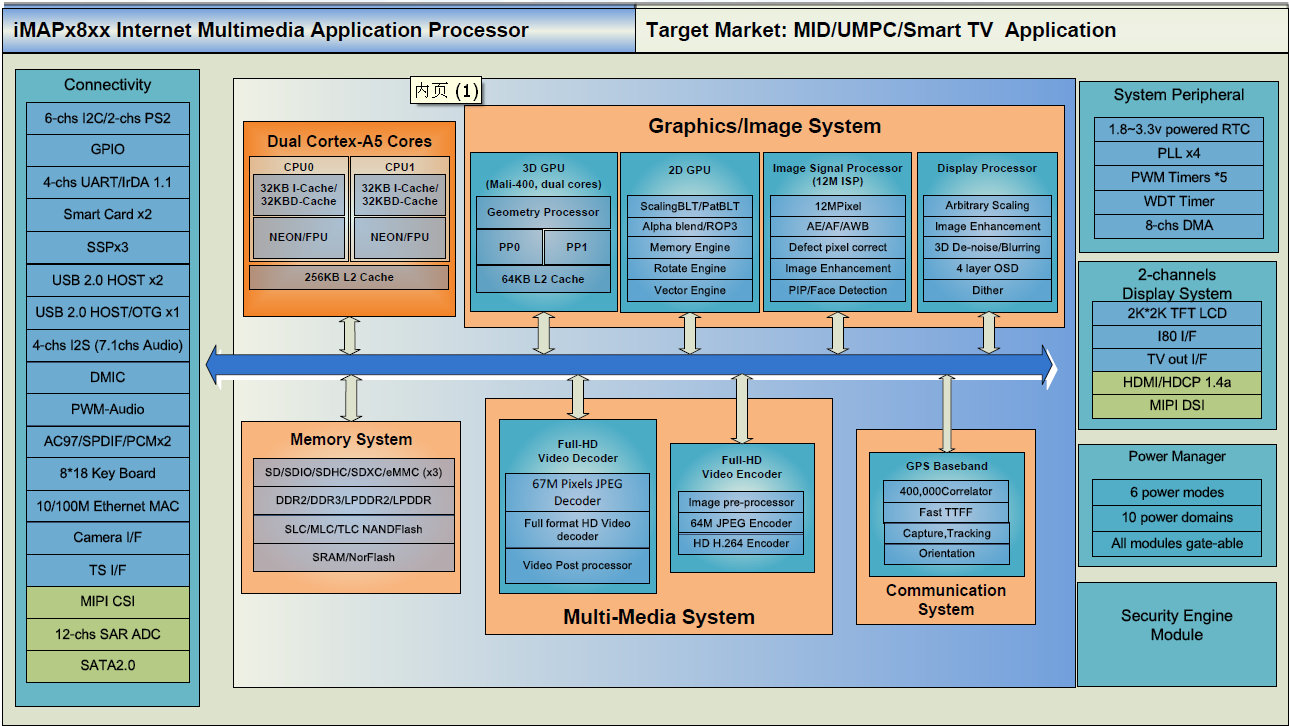Select the SSPx3 connectivity block
This screenshot has width=1289, height=726.
107,246
